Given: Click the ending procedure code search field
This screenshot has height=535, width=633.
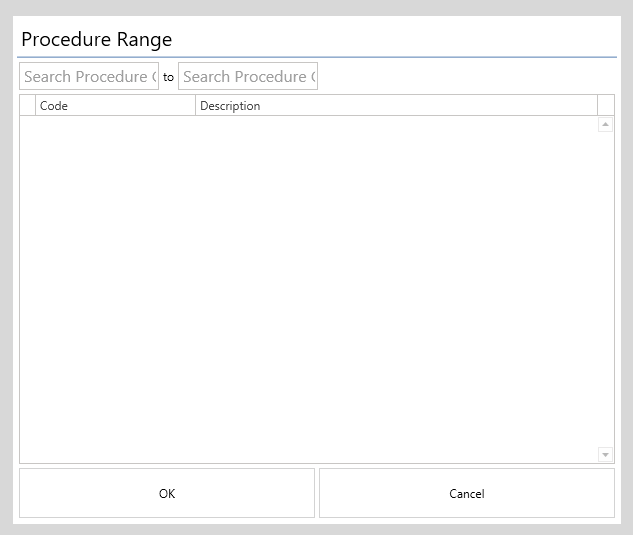Looking at the screenshot, I should coord(248,76).
